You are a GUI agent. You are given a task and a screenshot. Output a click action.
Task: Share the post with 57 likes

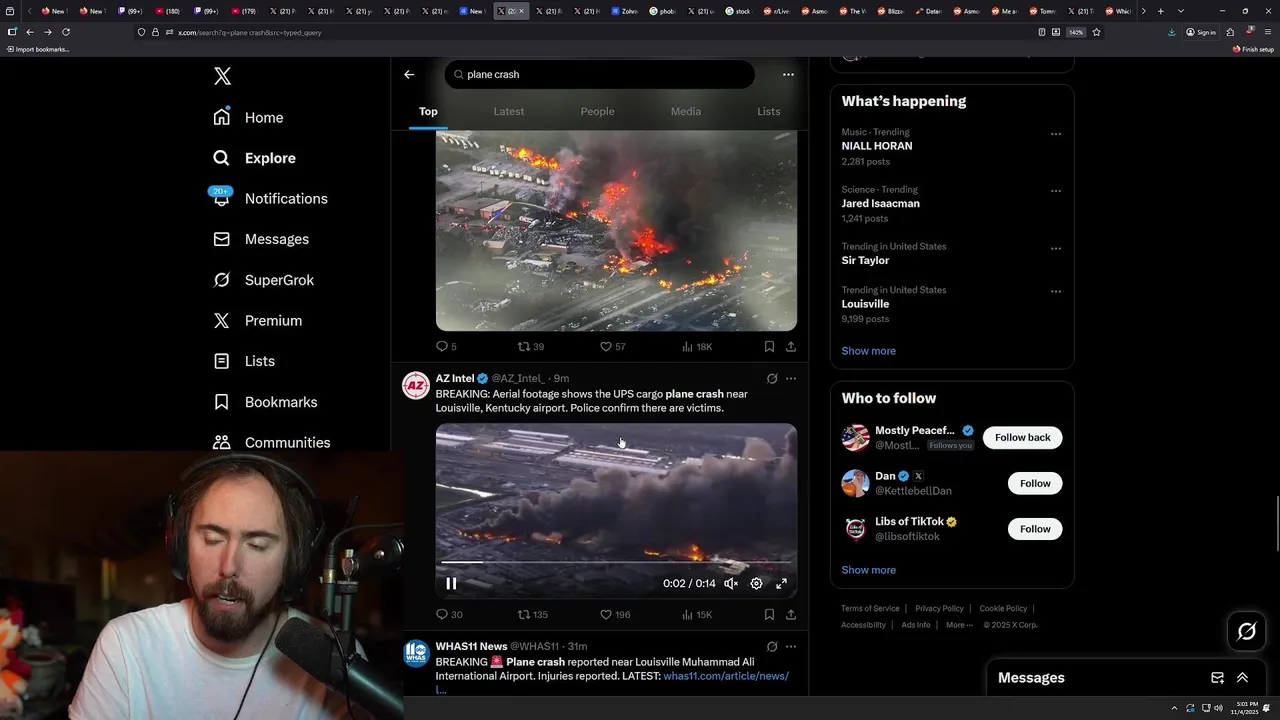click(791, 347)
